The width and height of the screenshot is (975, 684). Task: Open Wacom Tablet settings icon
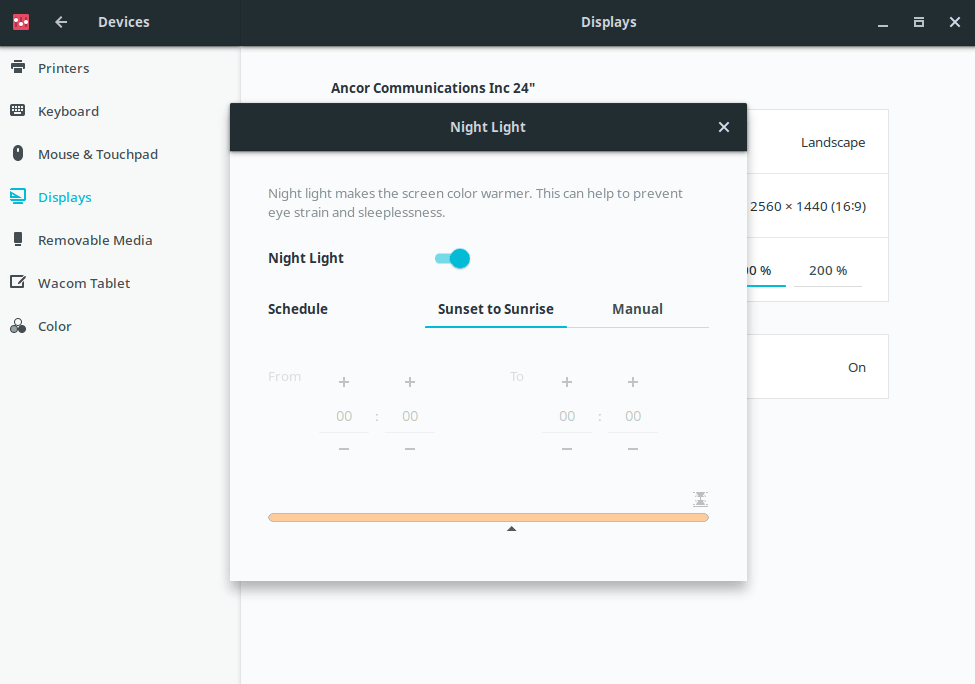coord(18,283)
